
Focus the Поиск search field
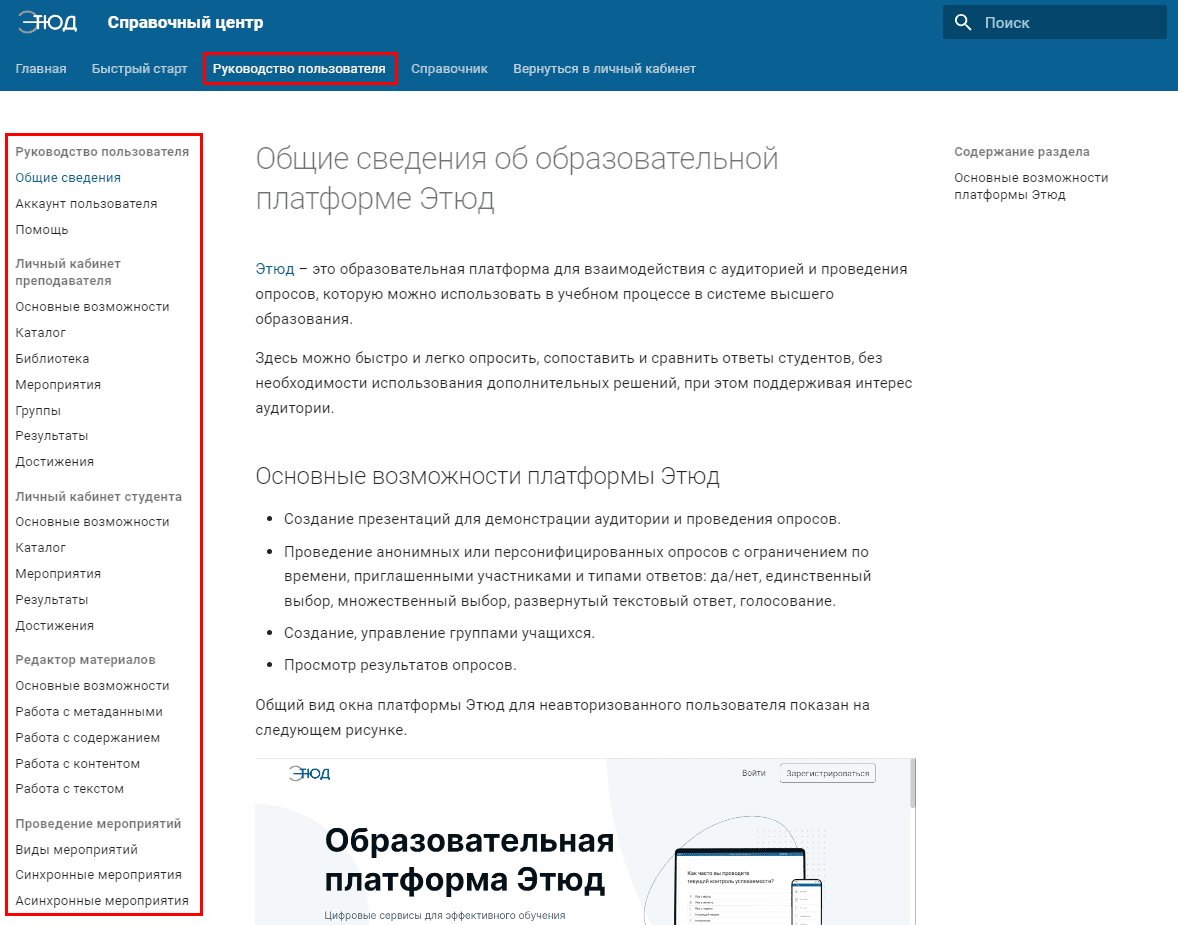[1055, 23]
